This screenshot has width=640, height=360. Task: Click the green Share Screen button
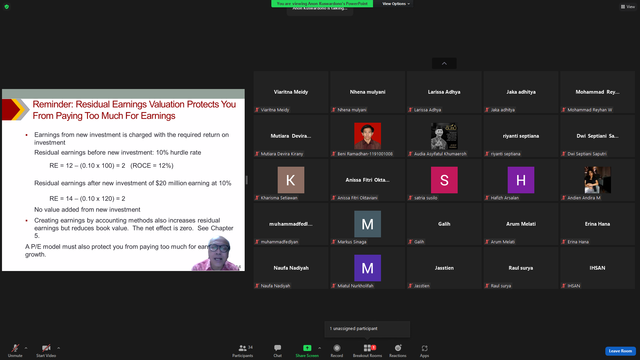[307, 350]
